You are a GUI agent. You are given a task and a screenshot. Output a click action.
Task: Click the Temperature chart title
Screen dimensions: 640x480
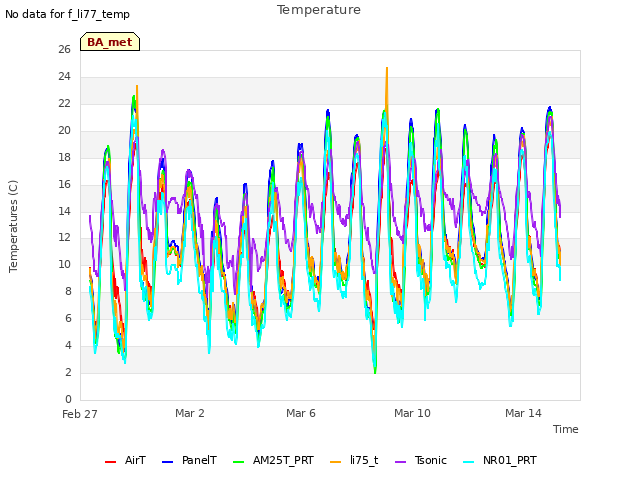(x=319, y=10)
